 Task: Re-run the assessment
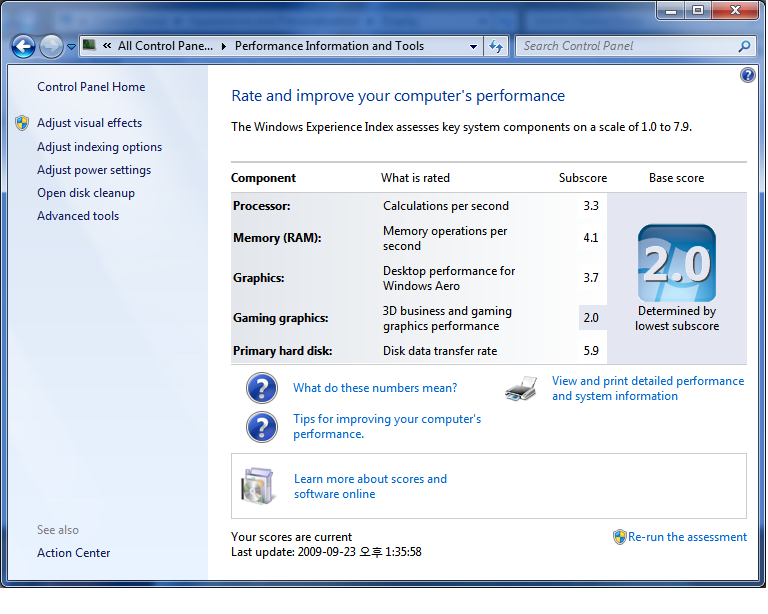687,537
